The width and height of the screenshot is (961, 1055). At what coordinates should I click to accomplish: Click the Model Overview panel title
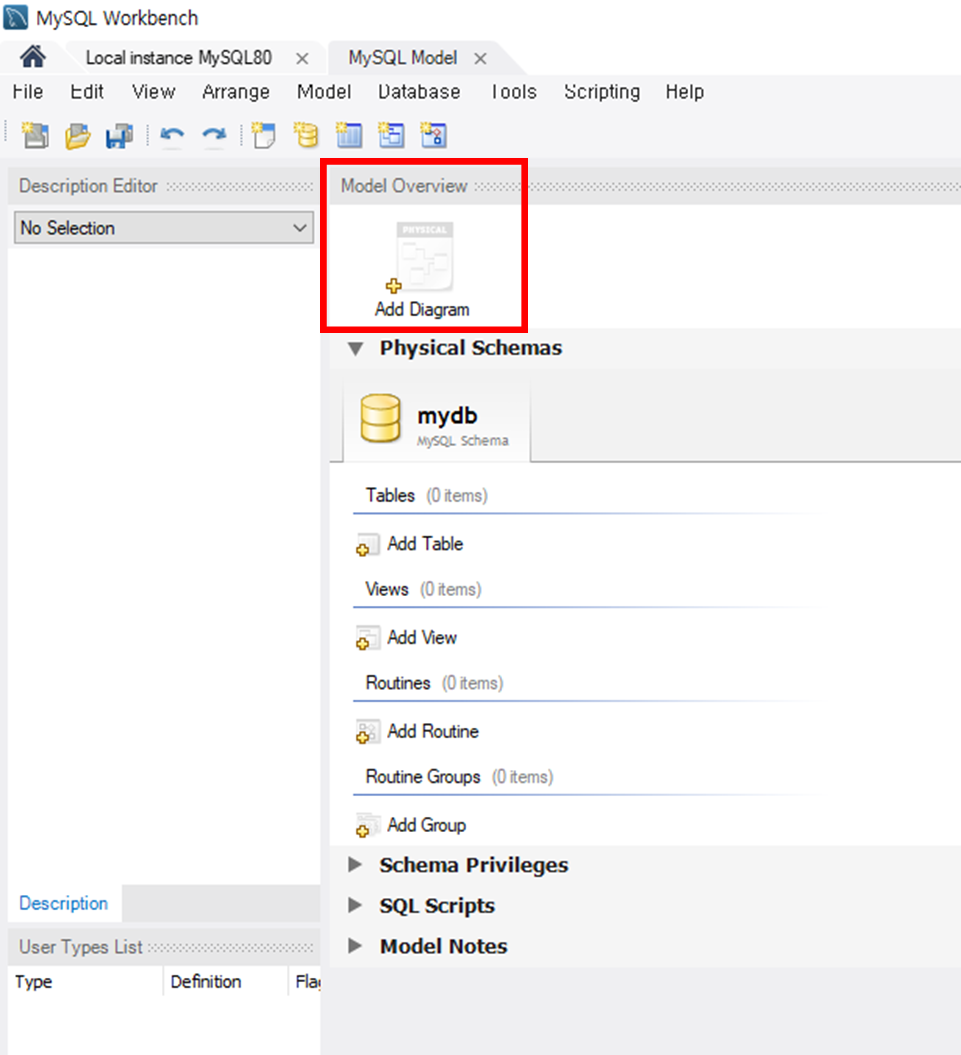[x=404, y=186]
